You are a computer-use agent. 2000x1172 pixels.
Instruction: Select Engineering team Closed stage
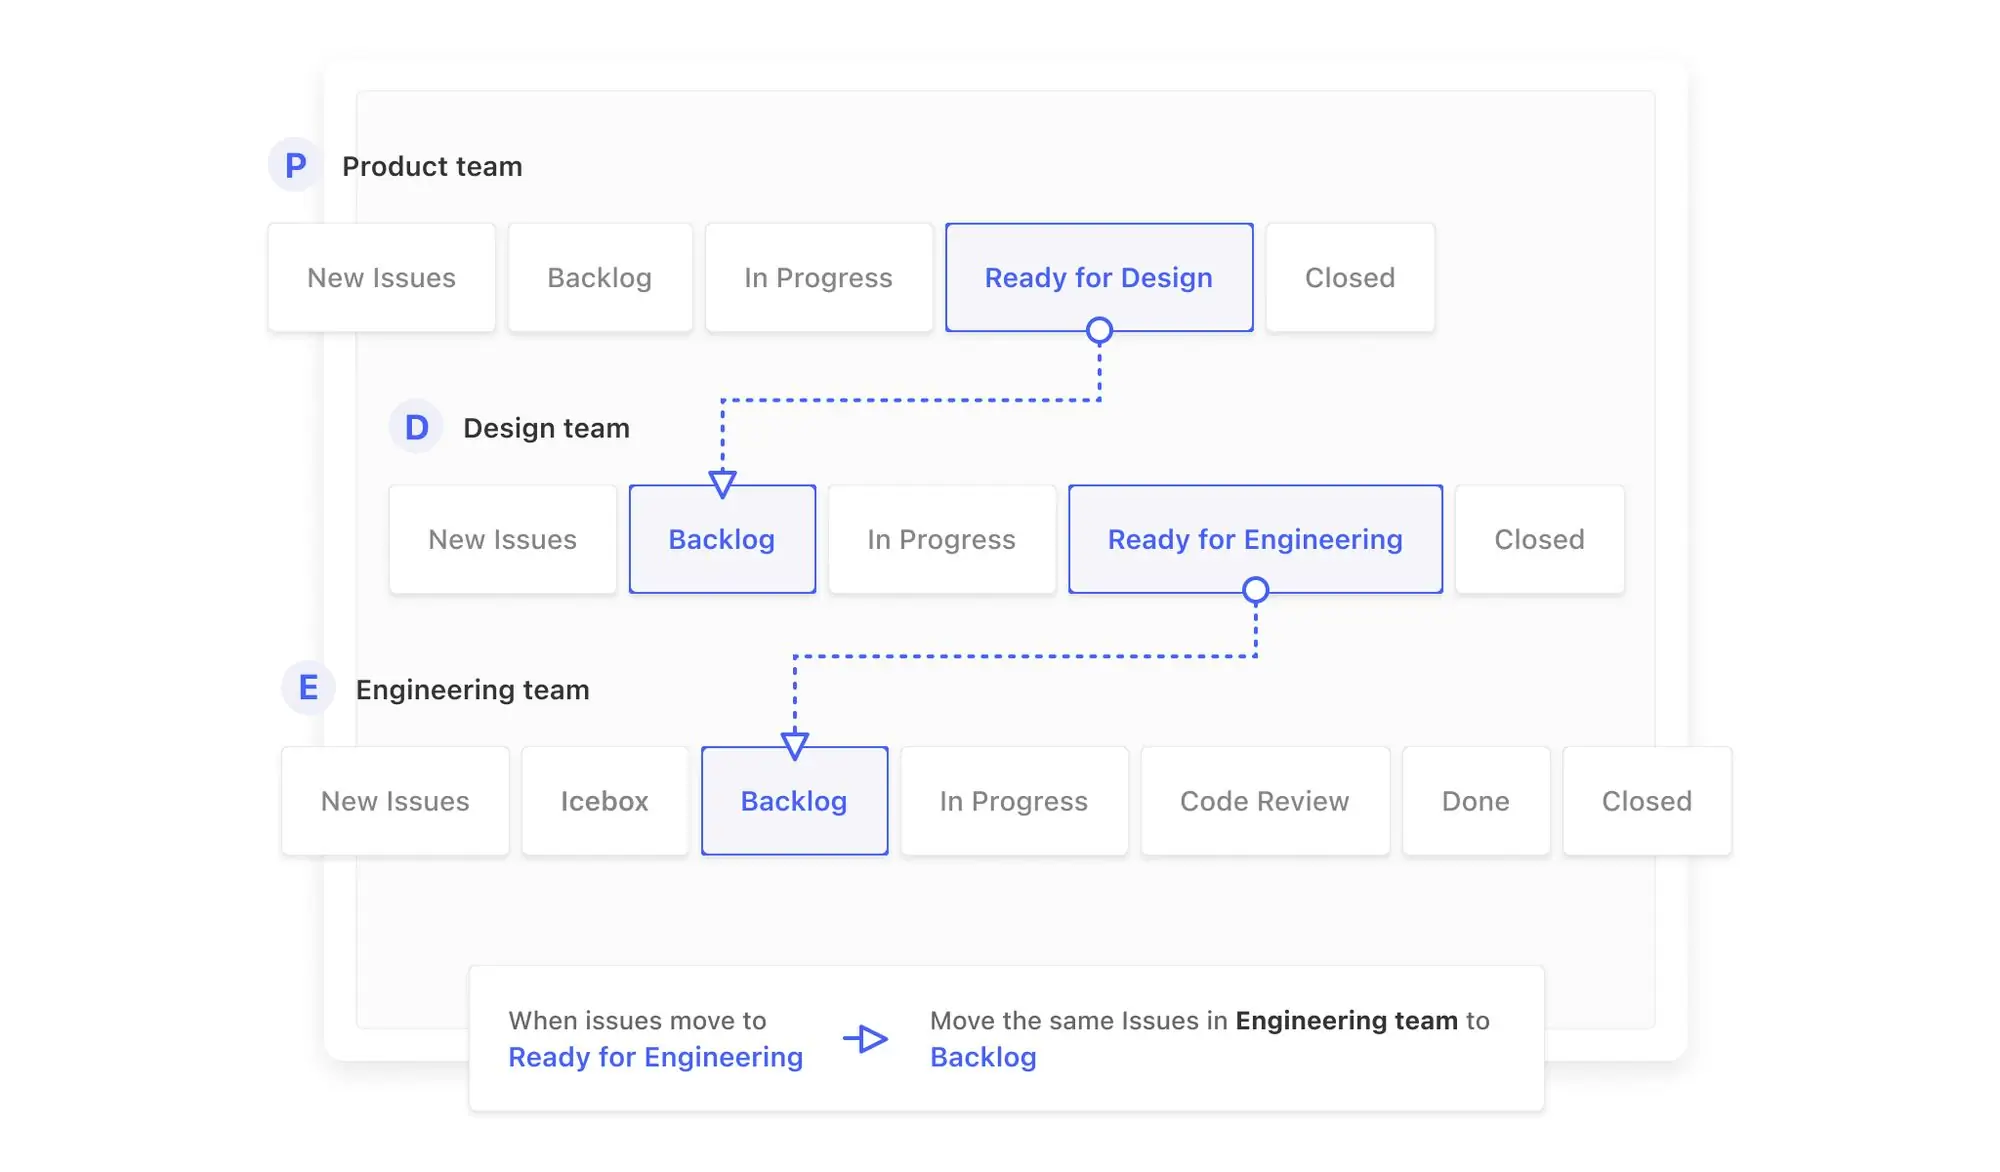tap(1647, 801)
